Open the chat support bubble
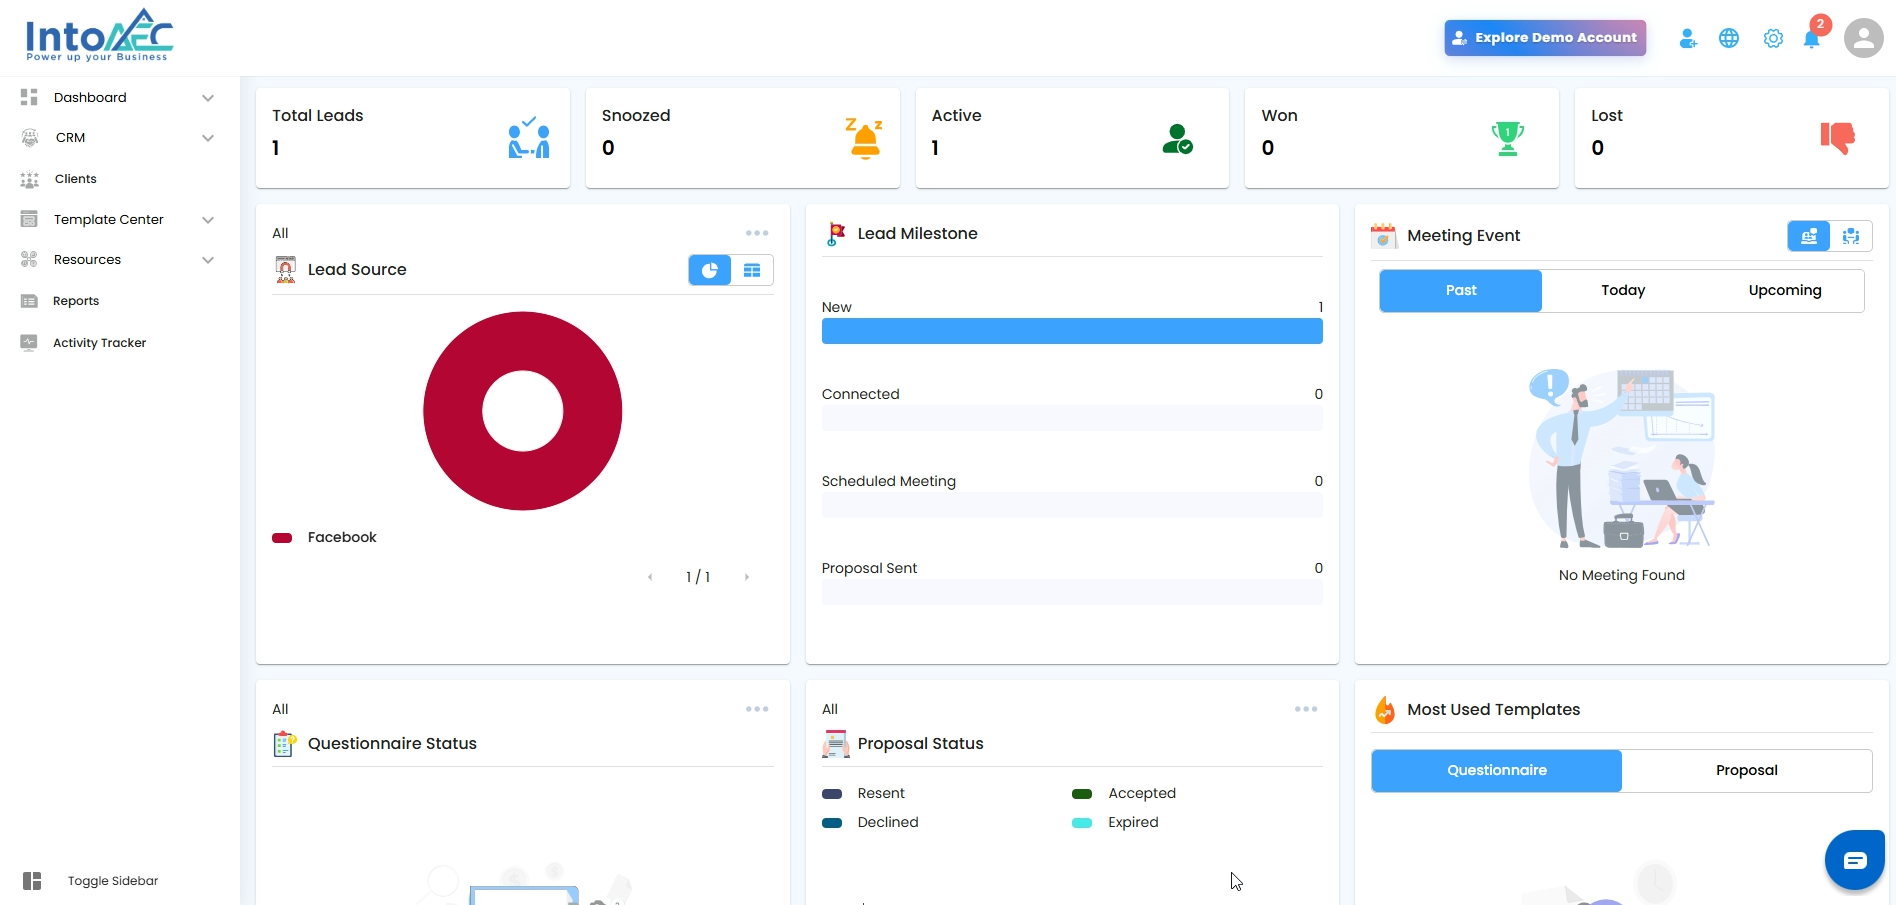1896x905 pixels. point(1855,860)
